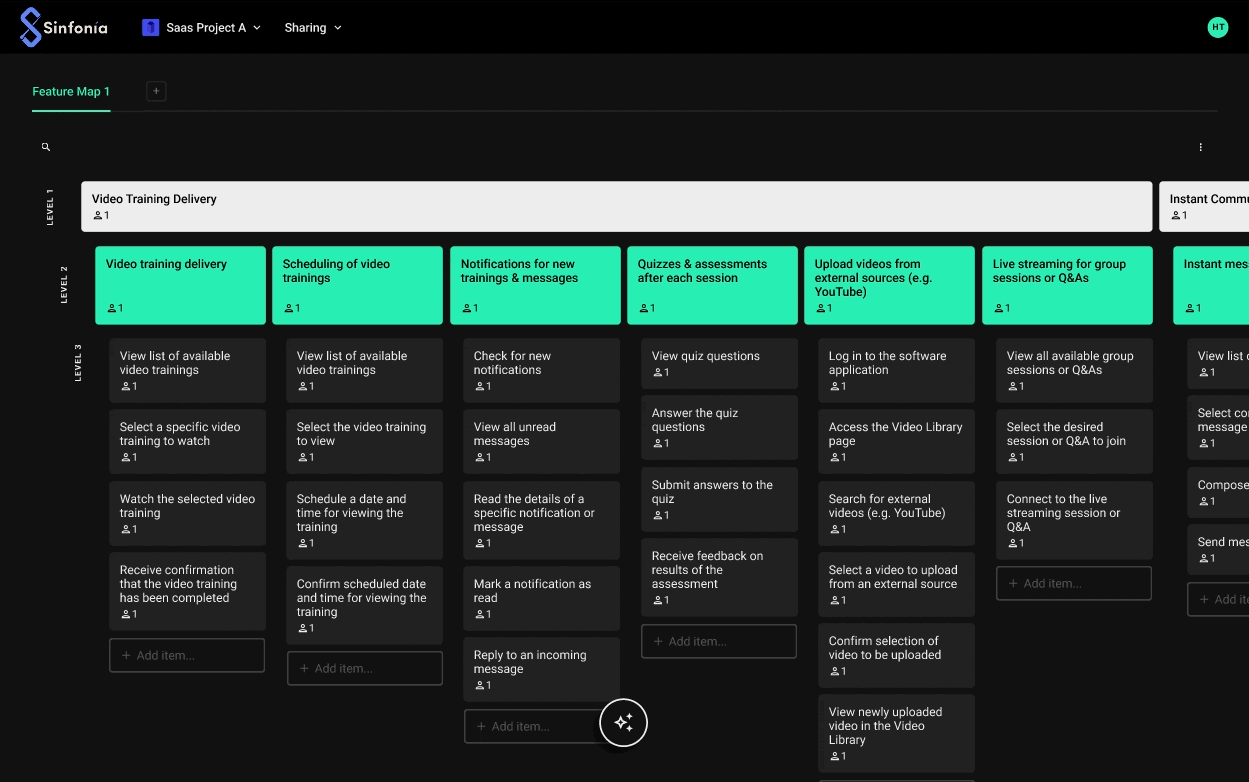1249x782 pixels.
Task: Add item under Live streaming column
Action: 1073,583
